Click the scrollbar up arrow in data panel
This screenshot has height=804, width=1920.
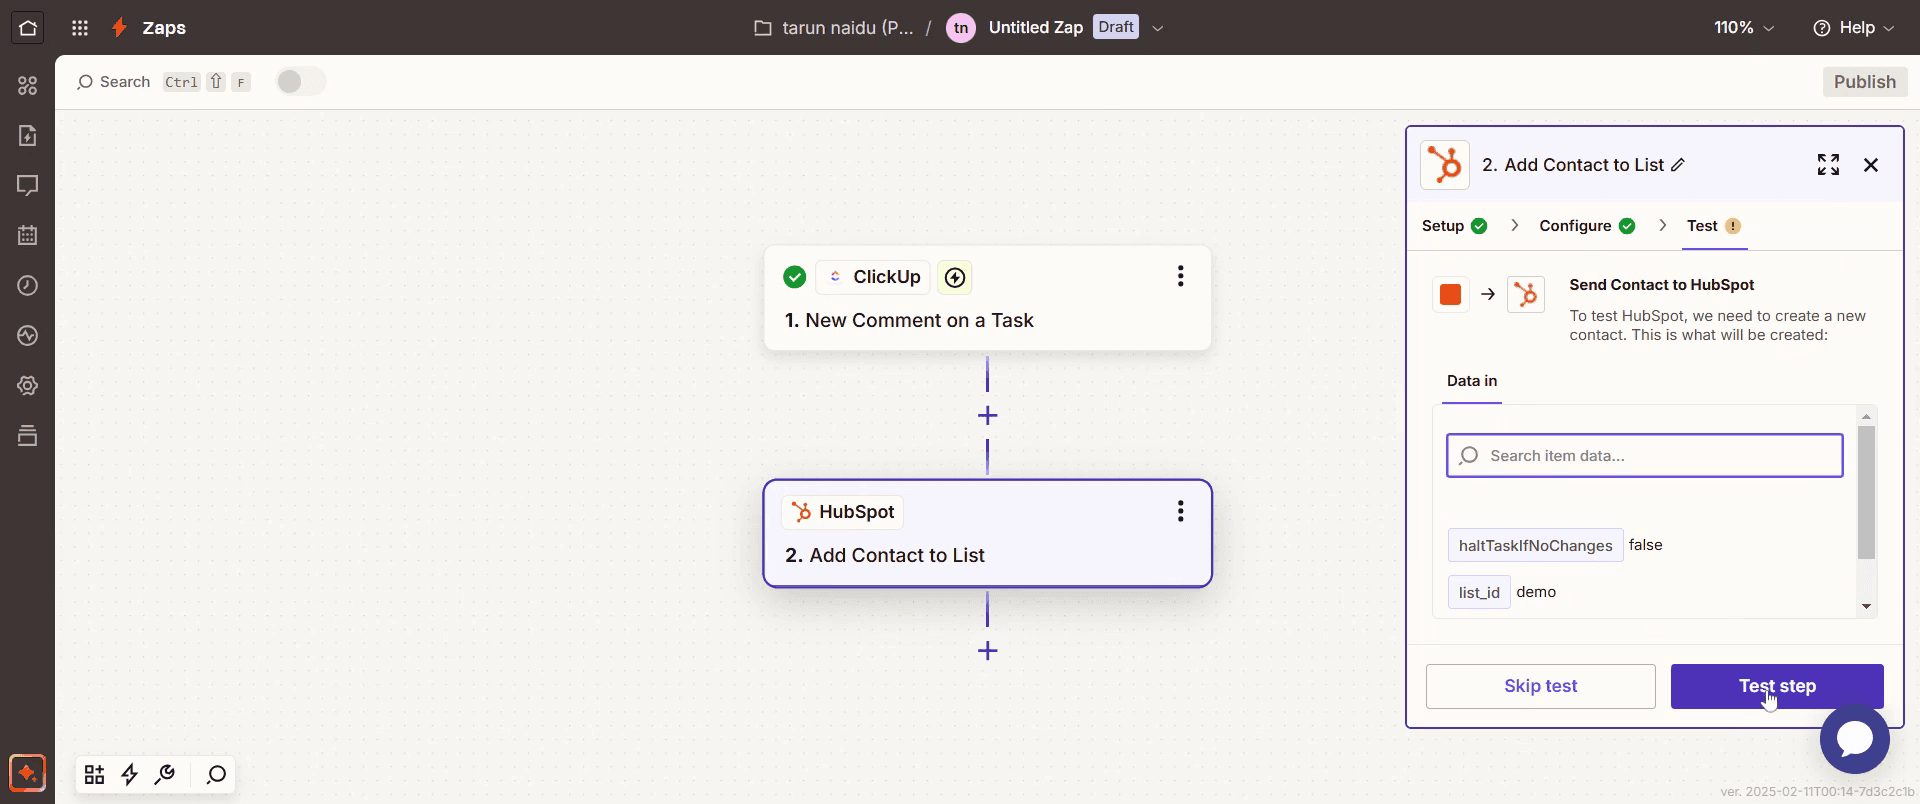1866,416
